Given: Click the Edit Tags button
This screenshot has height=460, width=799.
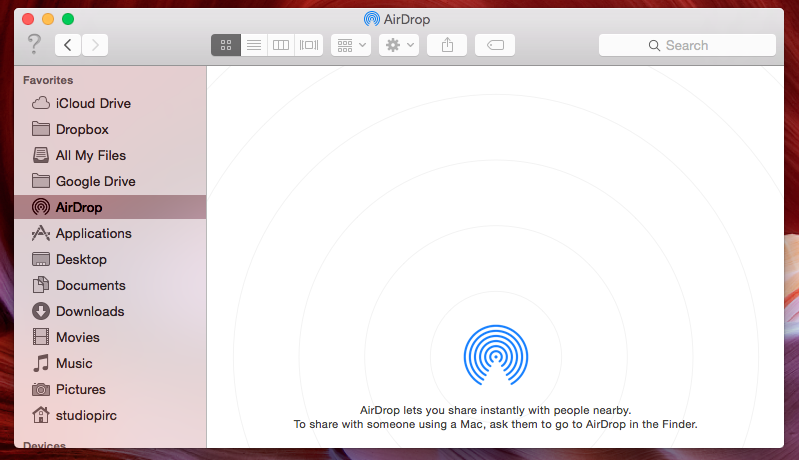Looking at the screenshot, I should [x=495, y=45].
